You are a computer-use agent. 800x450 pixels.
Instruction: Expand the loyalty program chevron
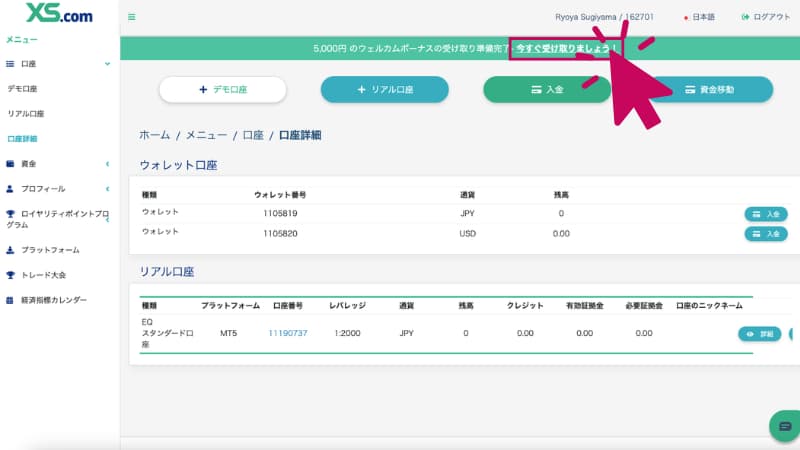pos(108,220)
